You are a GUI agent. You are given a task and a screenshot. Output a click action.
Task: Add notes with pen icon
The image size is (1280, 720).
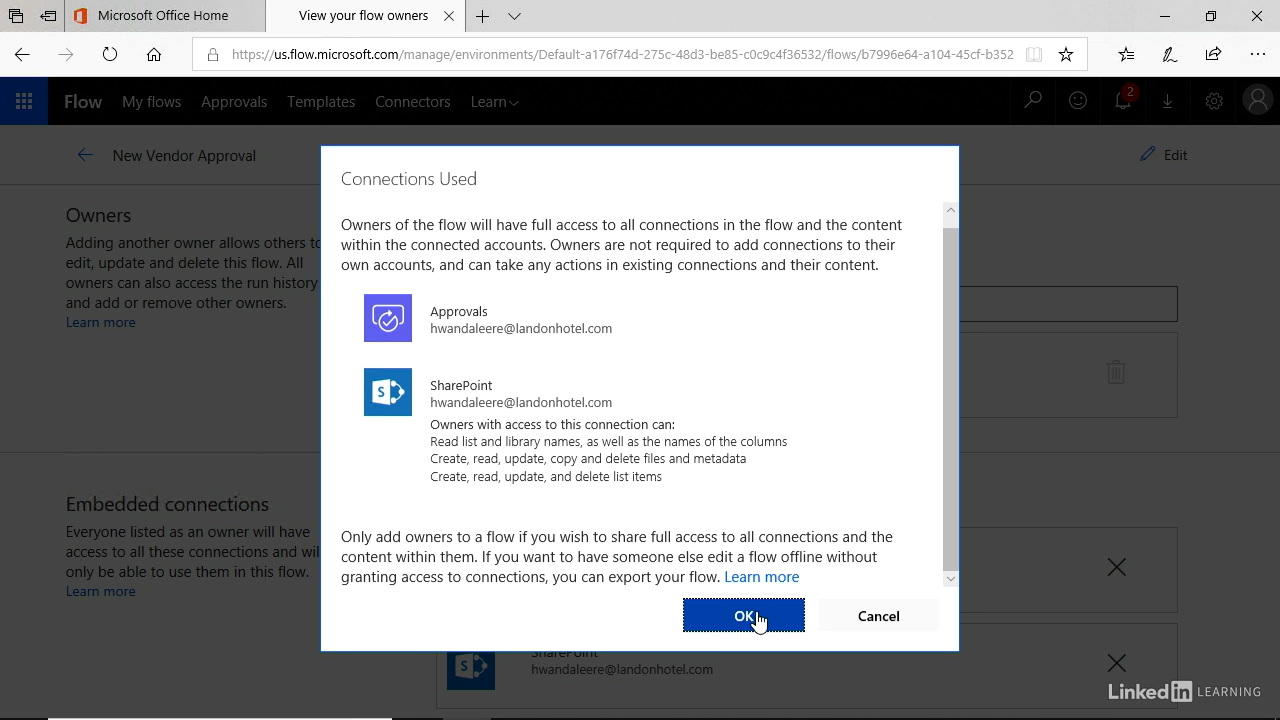point(1170,55)
